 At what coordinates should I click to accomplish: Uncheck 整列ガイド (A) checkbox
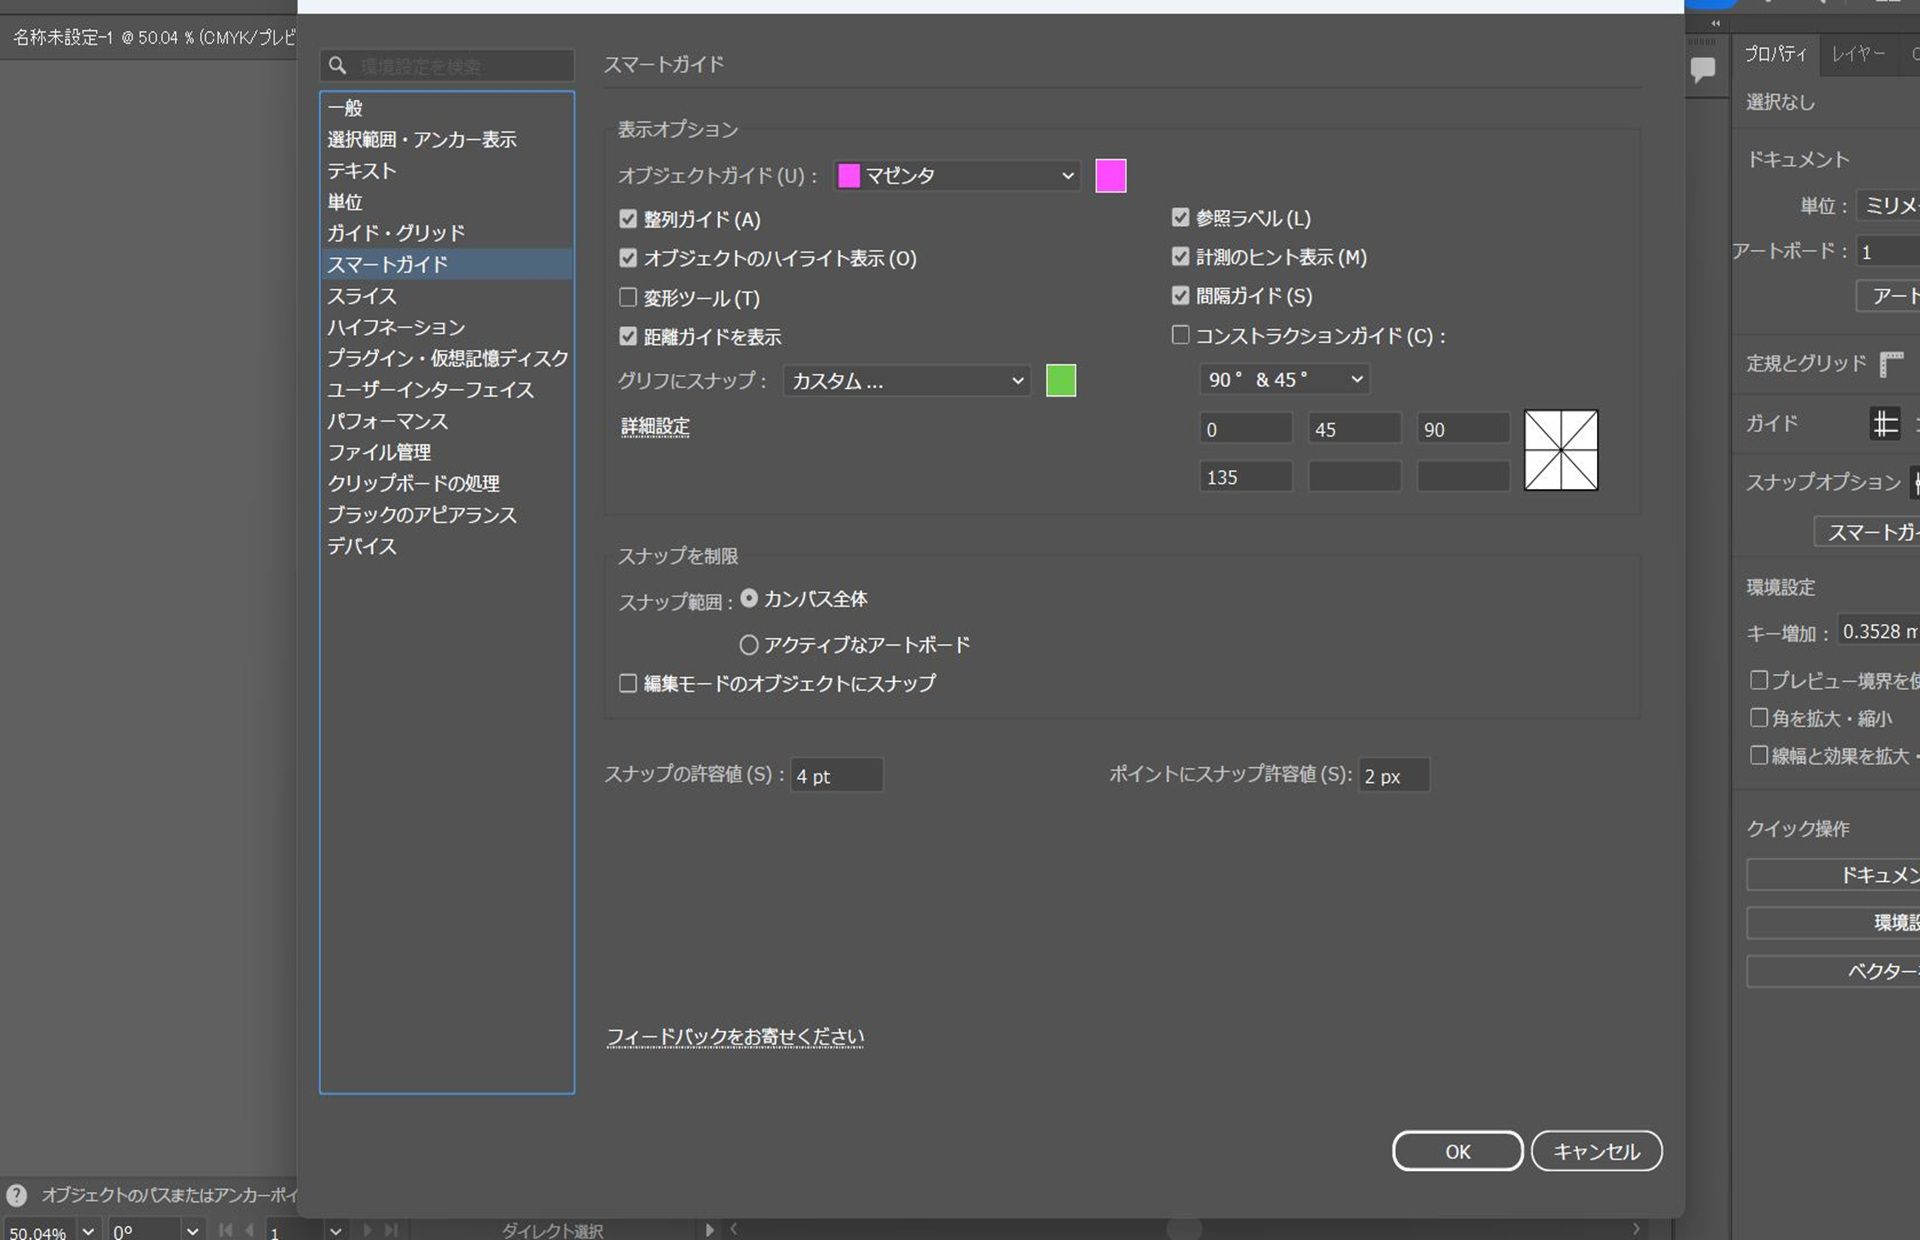pos(628,219)
